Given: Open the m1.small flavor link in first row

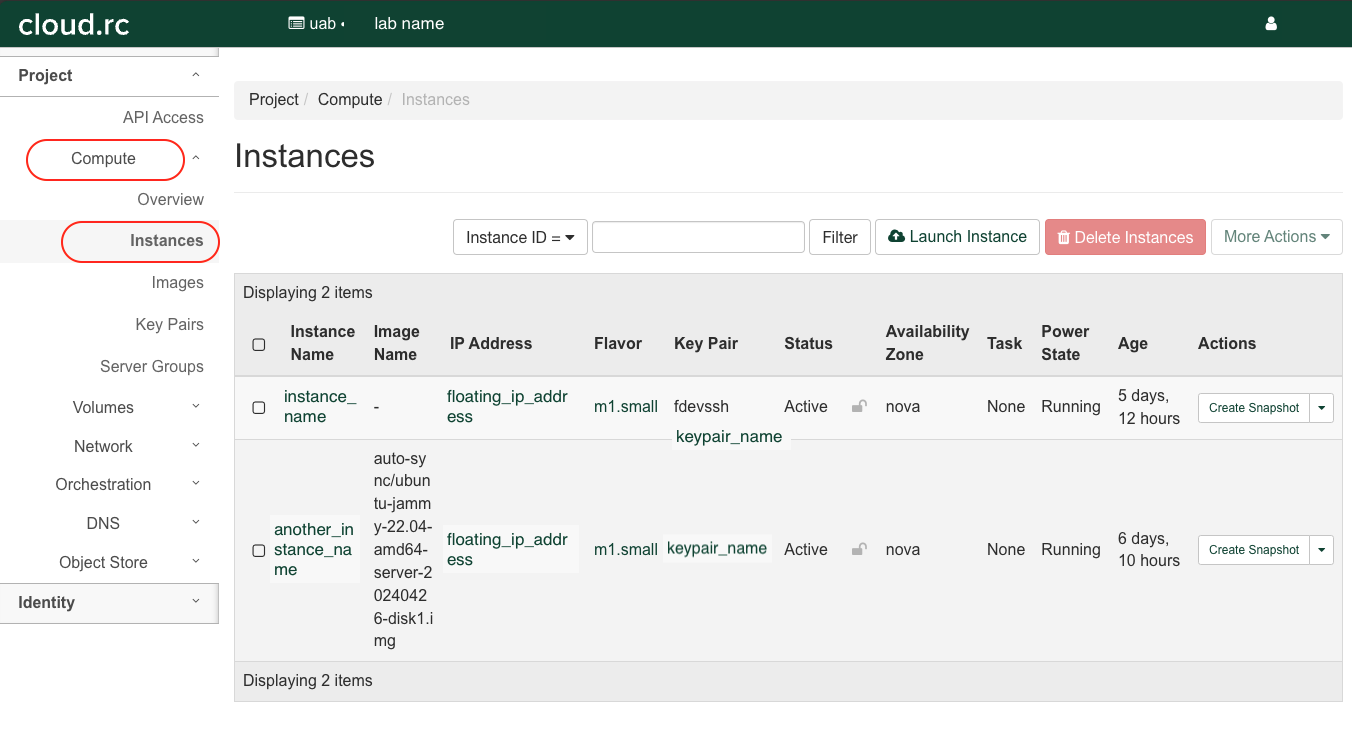Looking at the screenshot, I should click(x=626, y=407).
